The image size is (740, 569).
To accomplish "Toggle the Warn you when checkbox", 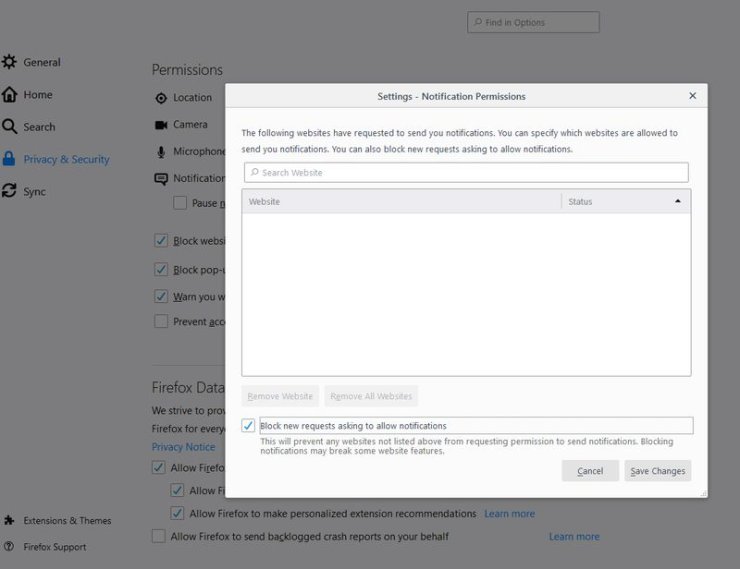I will click(x=161, y=296).
